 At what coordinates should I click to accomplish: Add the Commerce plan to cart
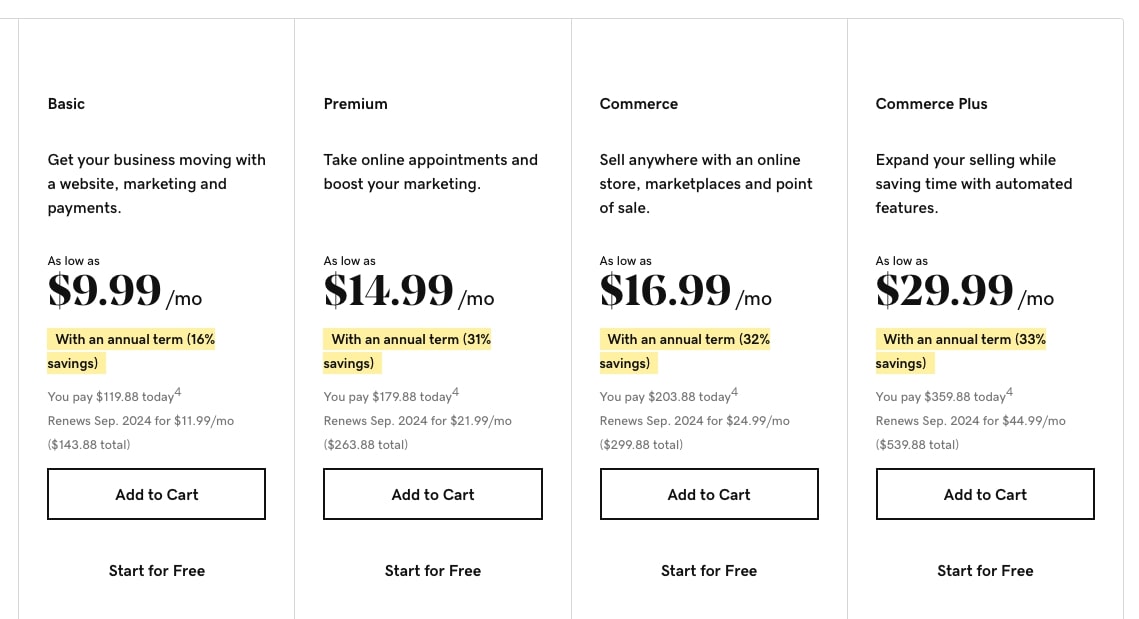709,494
